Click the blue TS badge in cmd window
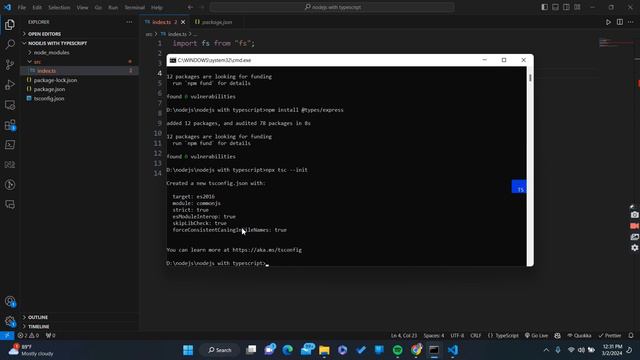This screenshot has width=640, height=360. (519, 187)
